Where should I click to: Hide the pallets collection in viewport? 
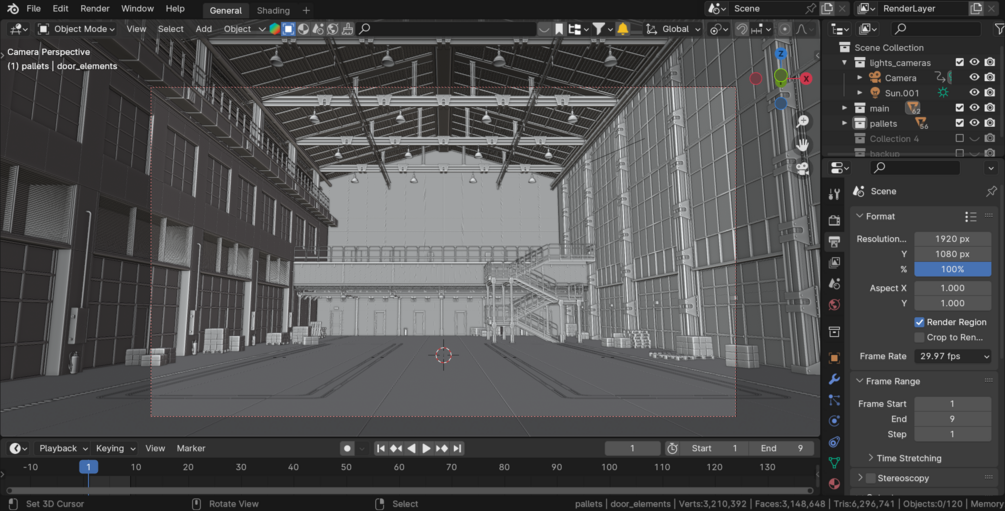974,123
